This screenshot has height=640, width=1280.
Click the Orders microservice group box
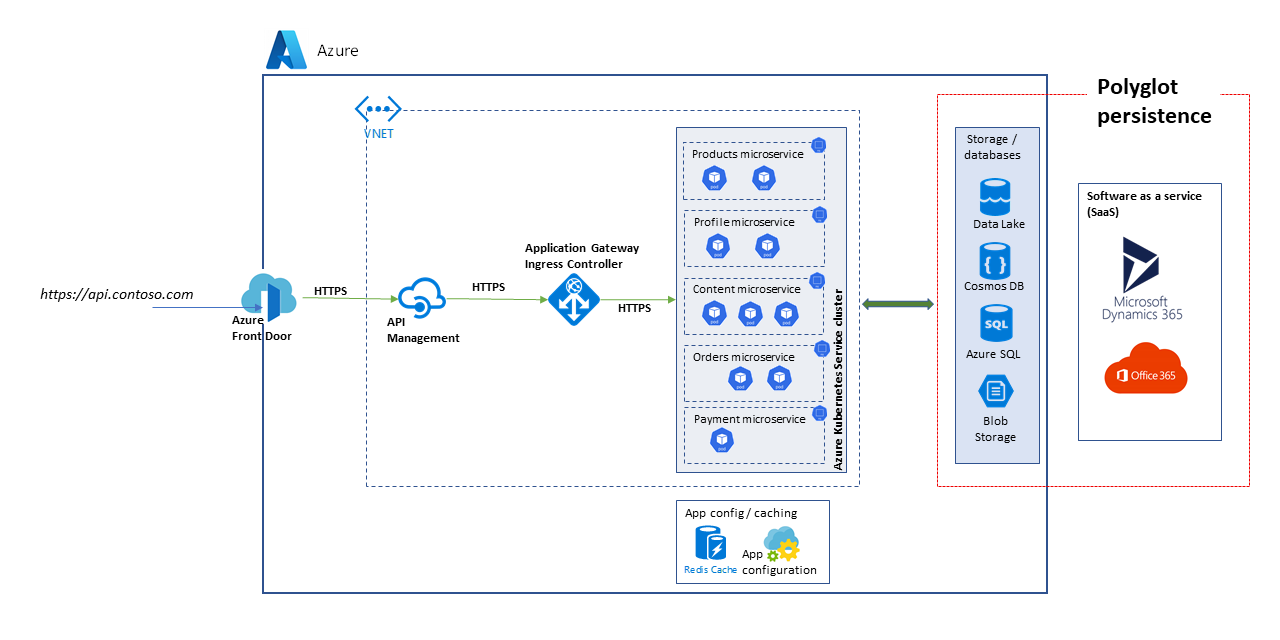coord(755,372)
